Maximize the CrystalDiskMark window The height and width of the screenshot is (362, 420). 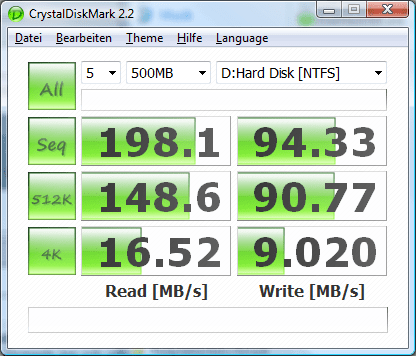pyautogui.click(x=354, y=10)
